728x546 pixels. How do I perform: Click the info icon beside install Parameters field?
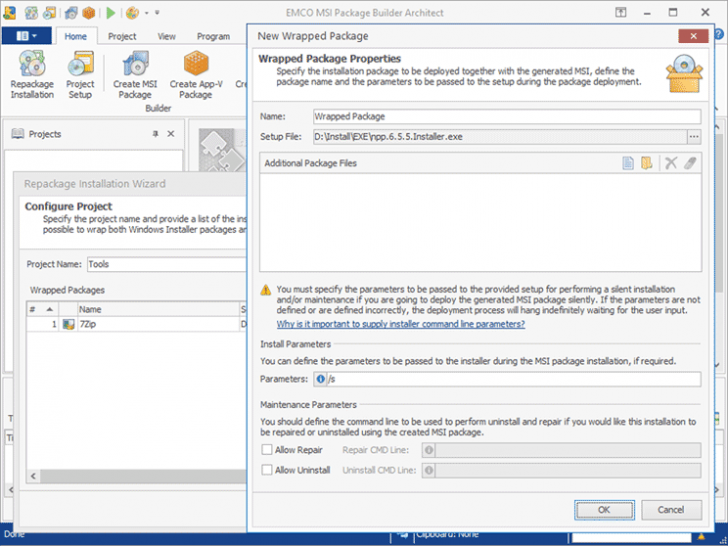coord(320,379)
